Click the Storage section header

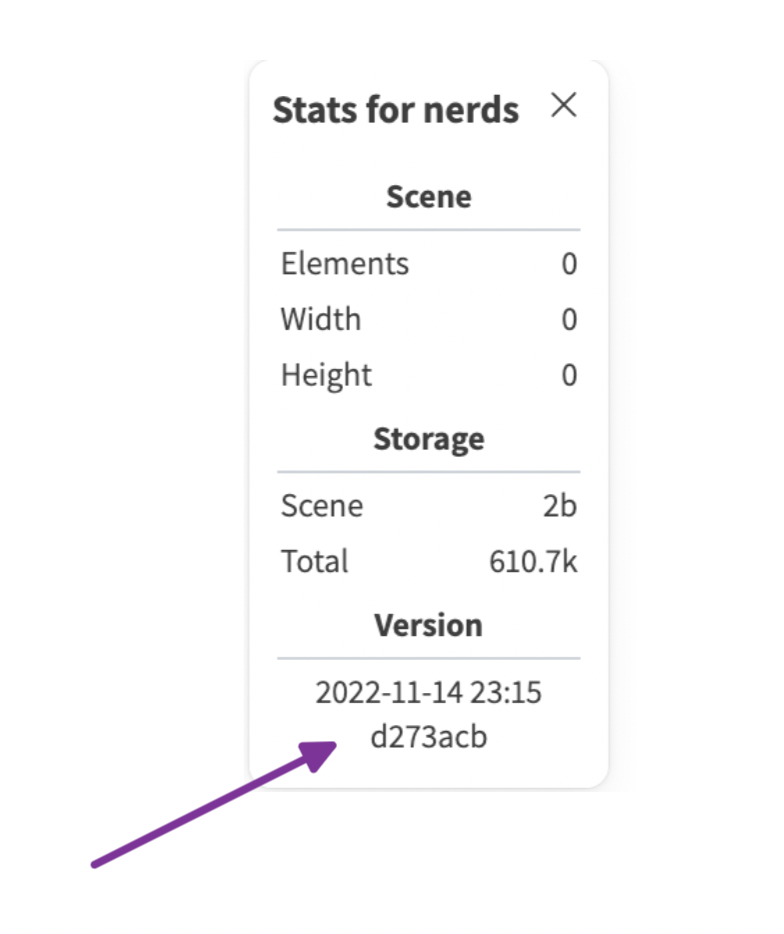click(428, 438)
